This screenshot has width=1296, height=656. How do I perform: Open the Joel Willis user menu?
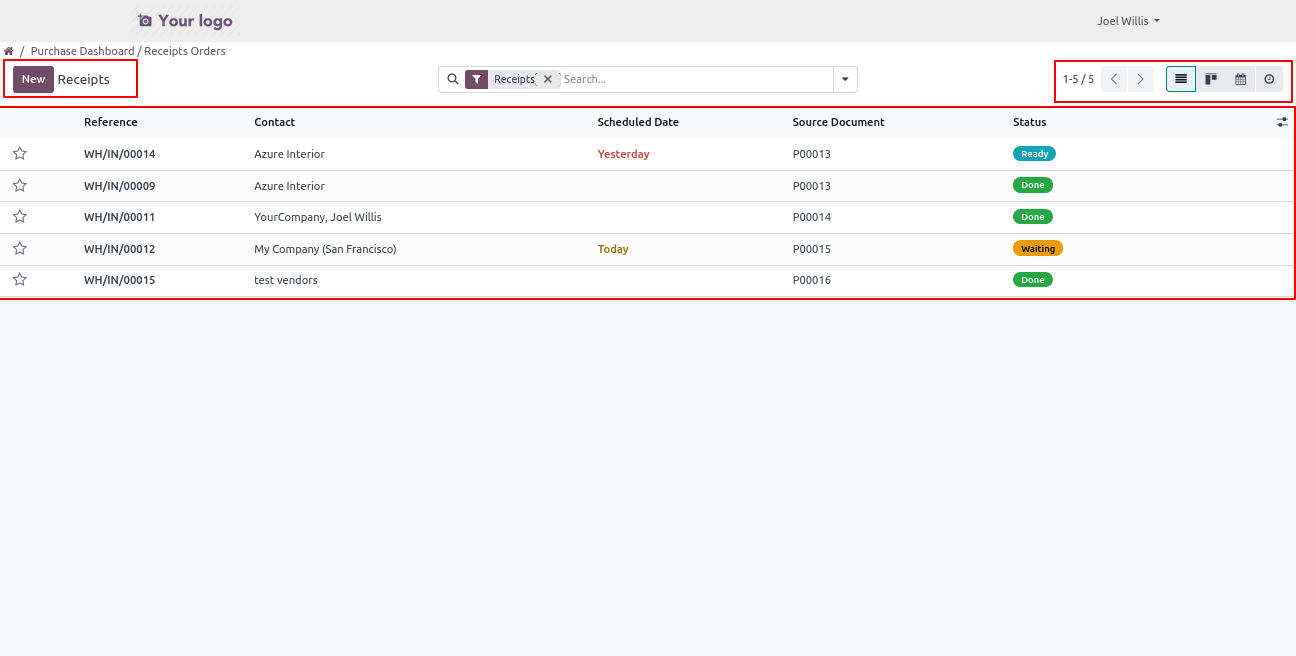point(1128,21)
